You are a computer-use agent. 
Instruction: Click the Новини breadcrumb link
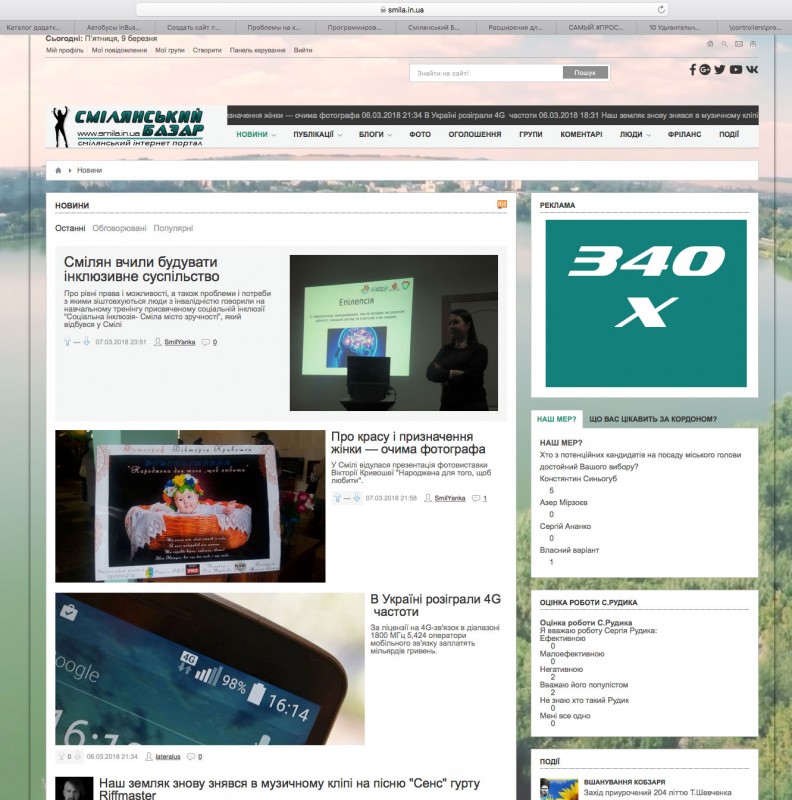pos(89,170)
